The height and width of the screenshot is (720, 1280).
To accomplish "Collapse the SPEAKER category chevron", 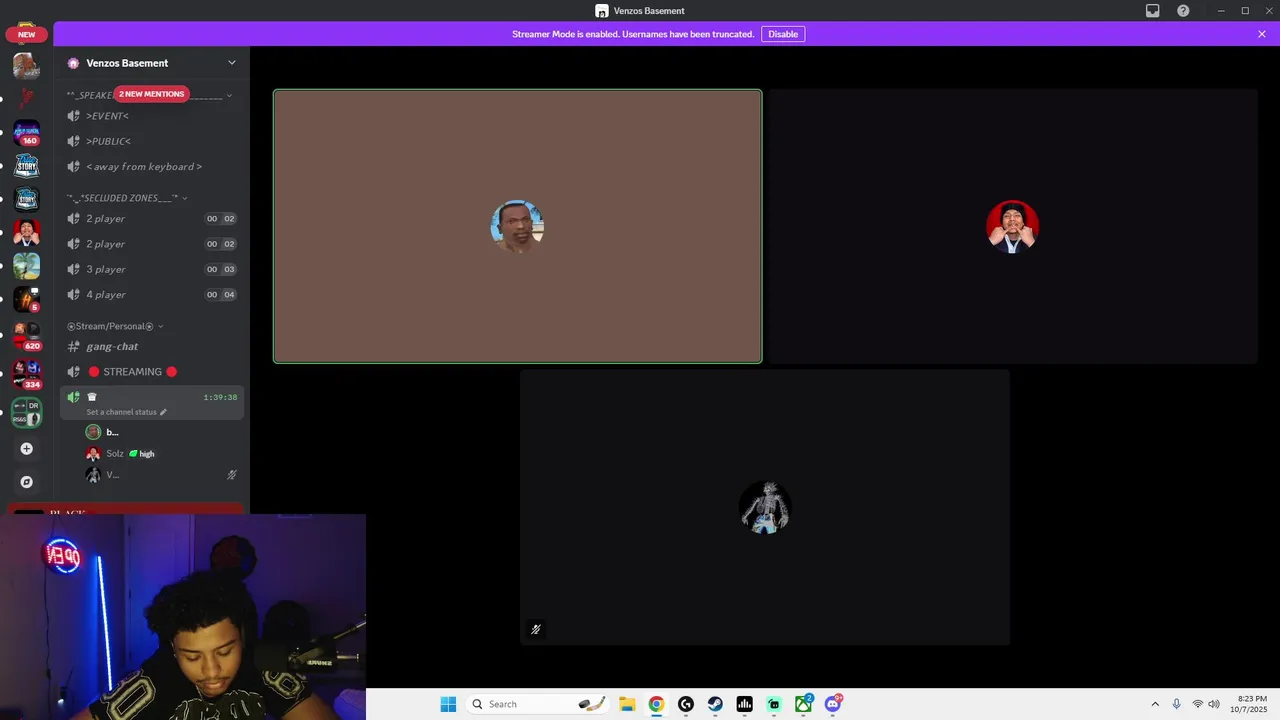I will tap(229, 96).
